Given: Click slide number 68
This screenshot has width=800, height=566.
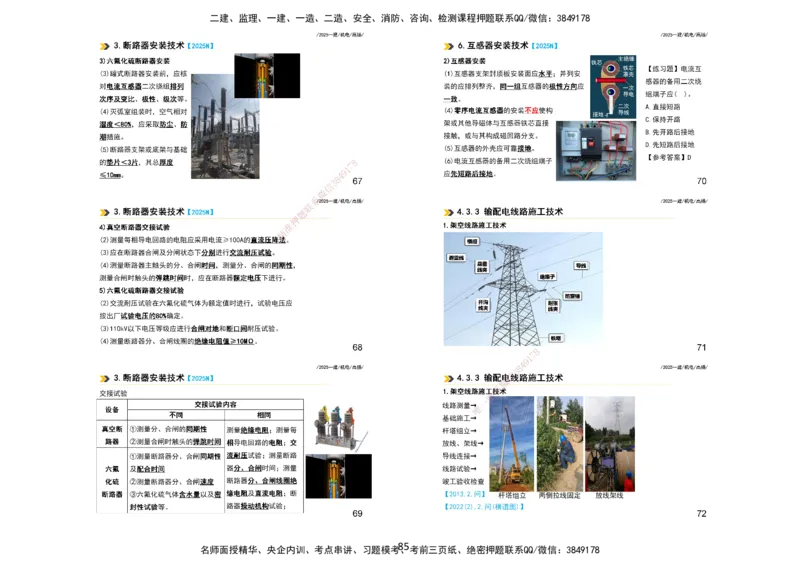Looking at the screenshot, I should tap(357, 348).
